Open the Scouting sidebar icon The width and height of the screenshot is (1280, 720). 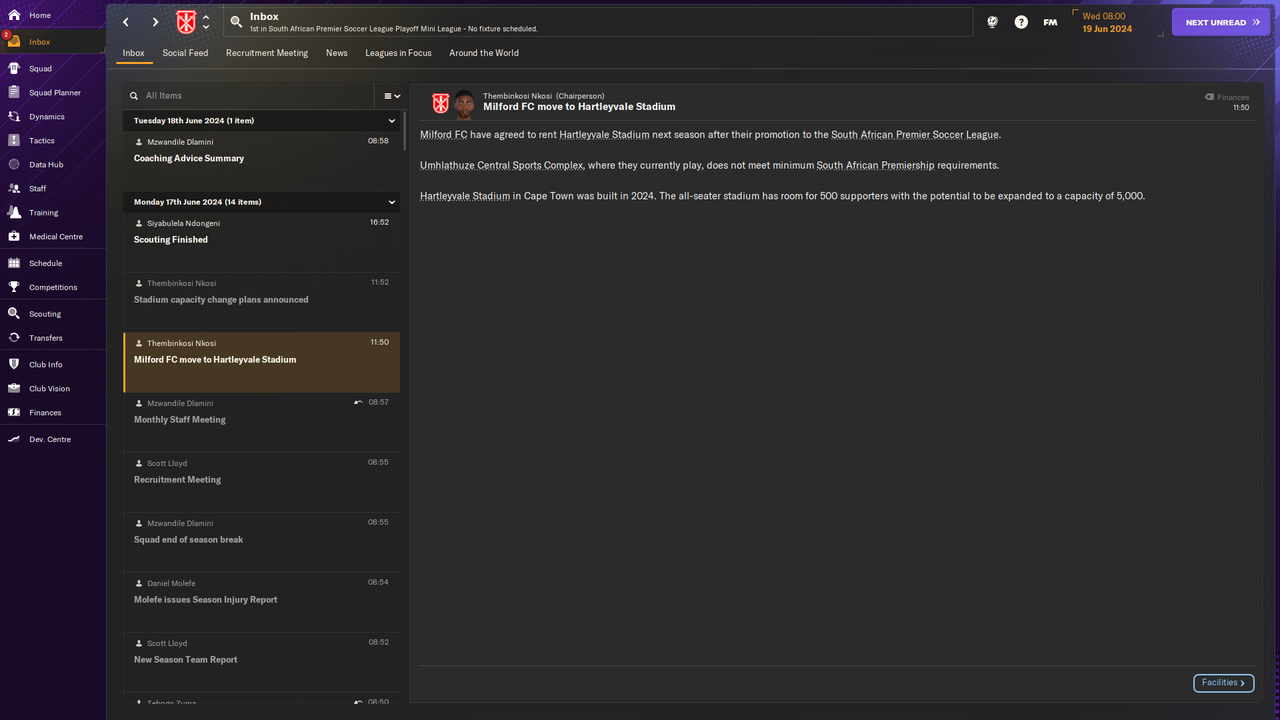tap(14, 313)
